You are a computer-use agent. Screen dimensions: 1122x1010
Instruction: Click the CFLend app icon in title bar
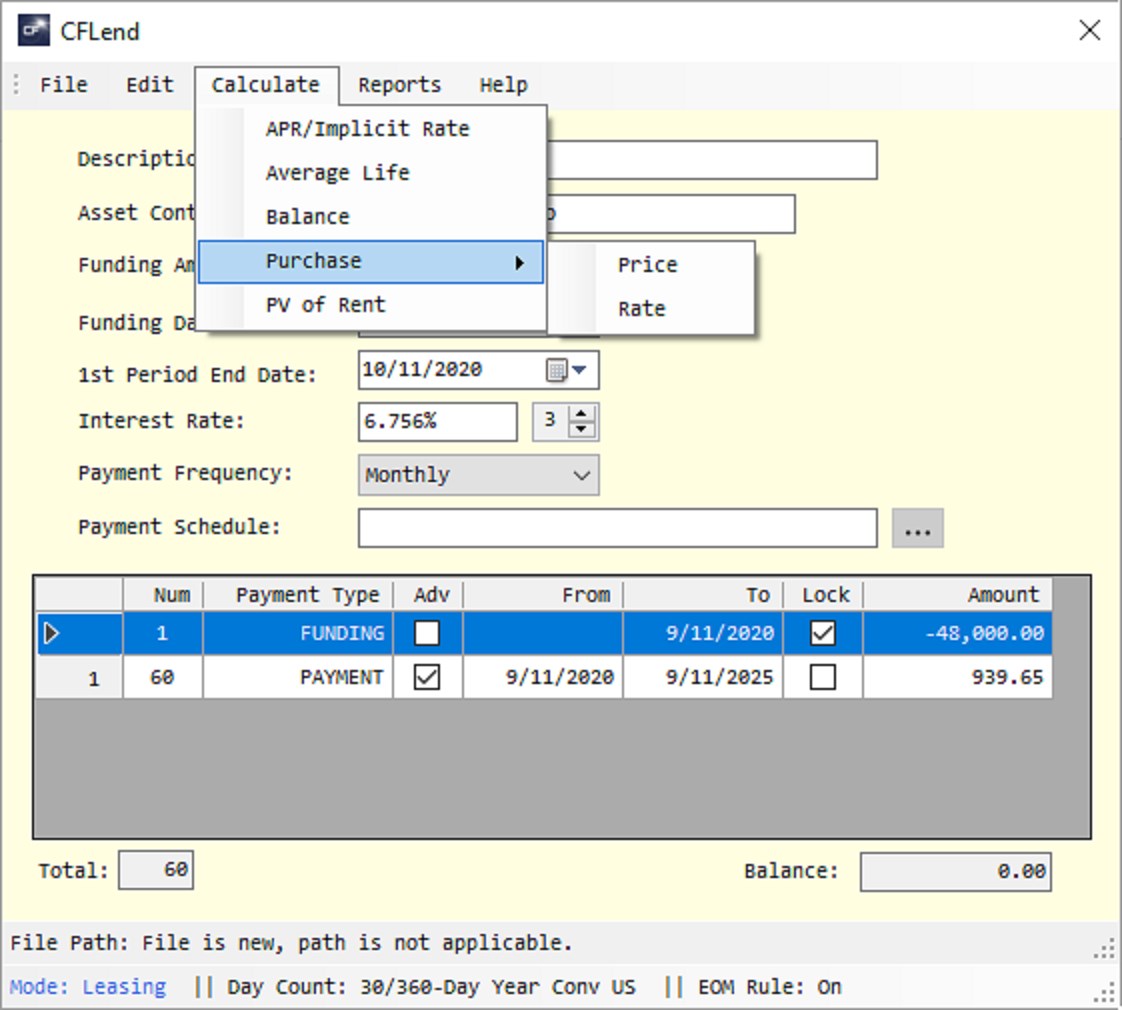click(34, 31)
